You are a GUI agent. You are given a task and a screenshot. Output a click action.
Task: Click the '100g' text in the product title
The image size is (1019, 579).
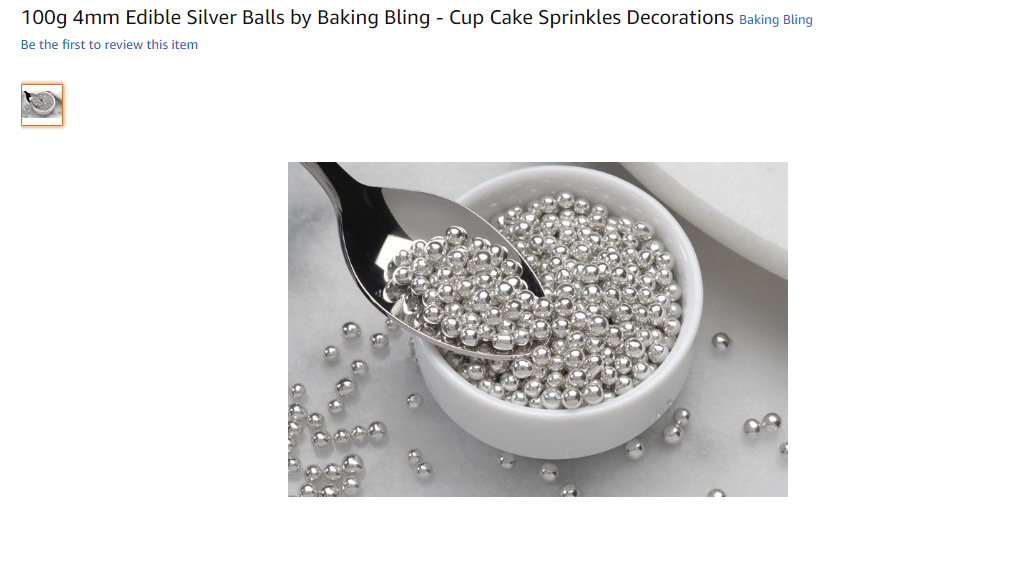tap(44, 18)
